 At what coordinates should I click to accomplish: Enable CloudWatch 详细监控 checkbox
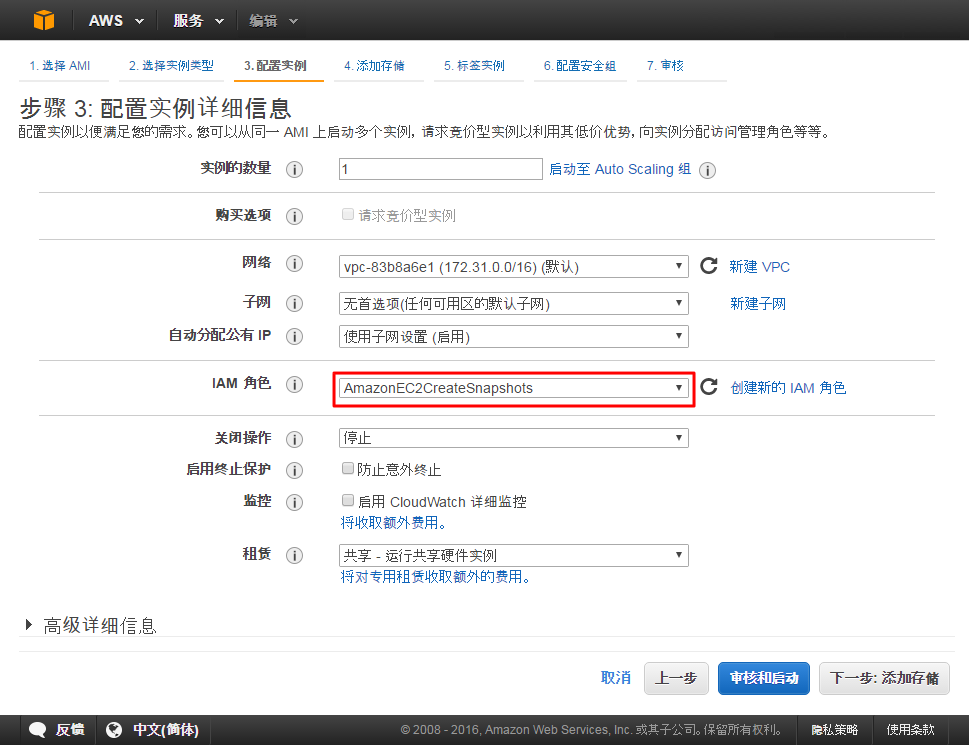348,500
